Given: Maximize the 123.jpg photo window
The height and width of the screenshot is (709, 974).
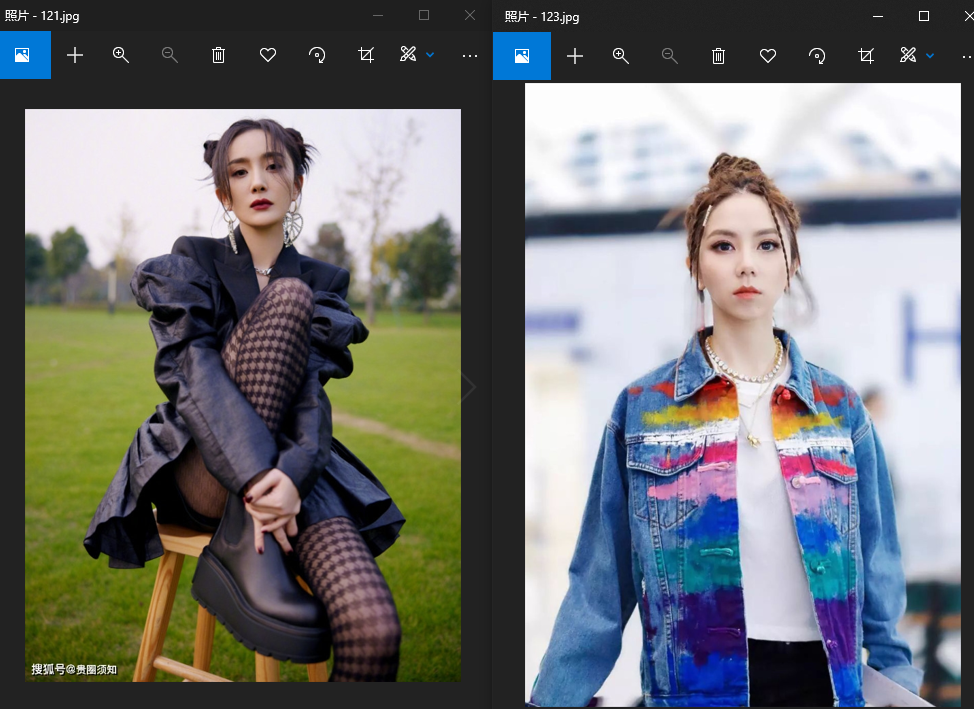Looking at the screenshot, I should tap(924, 16).
